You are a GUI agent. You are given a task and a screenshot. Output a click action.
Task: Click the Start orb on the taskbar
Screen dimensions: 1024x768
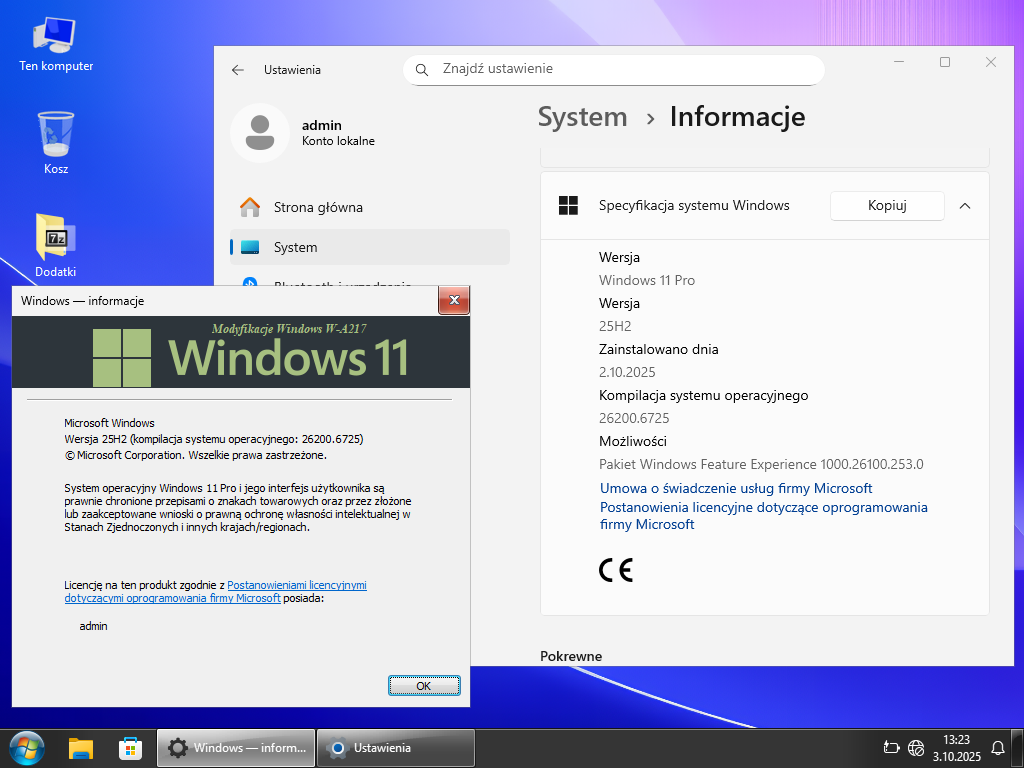(27, 747)
